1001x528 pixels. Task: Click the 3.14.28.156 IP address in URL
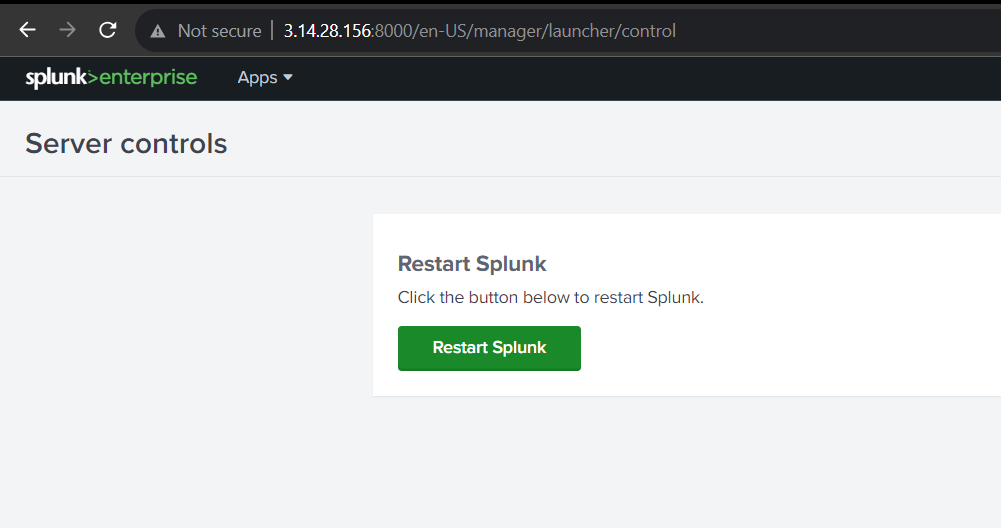(326, 31)
